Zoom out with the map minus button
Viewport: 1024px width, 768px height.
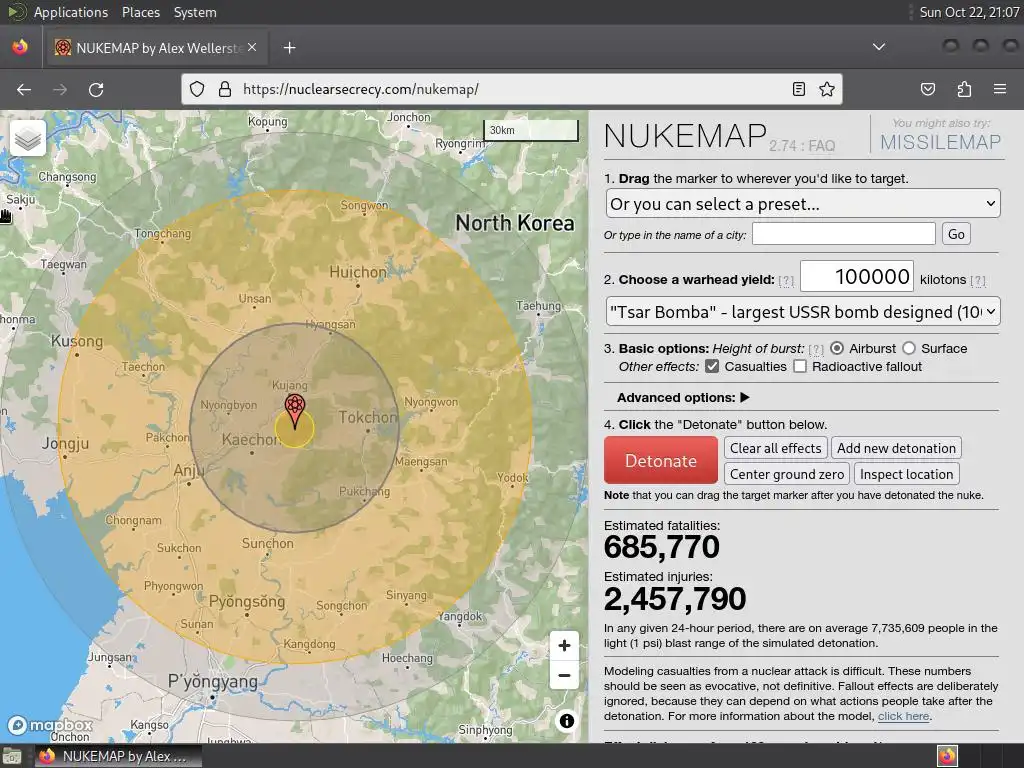point(564,675)
